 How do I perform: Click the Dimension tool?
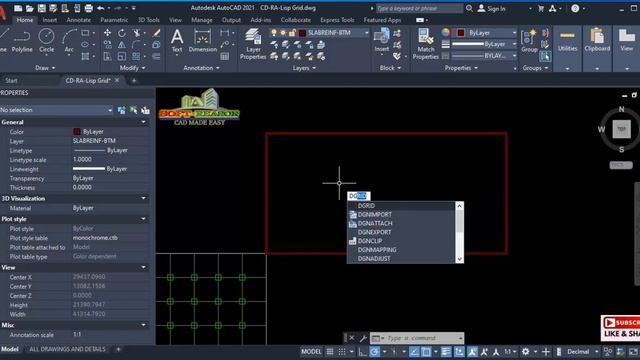pyautogui.click(x=202, y=41)
